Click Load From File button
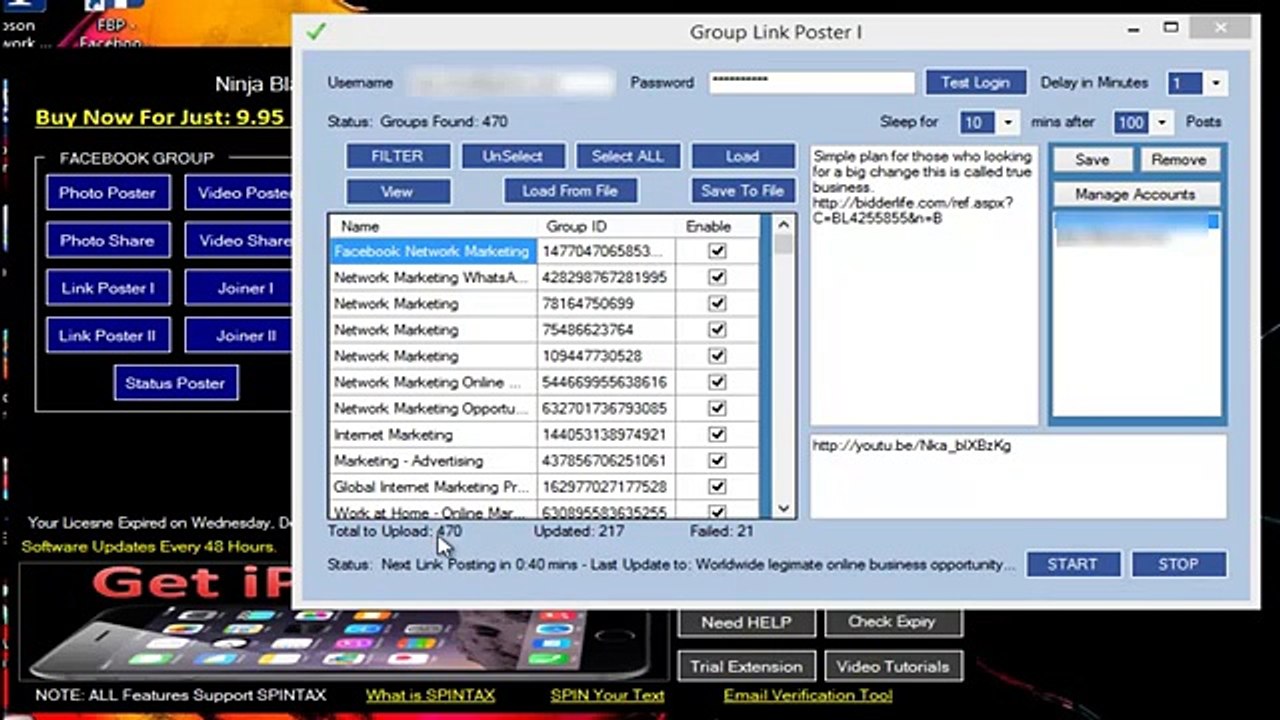This screenshot has width=1280, height=720. click(570, 191)
